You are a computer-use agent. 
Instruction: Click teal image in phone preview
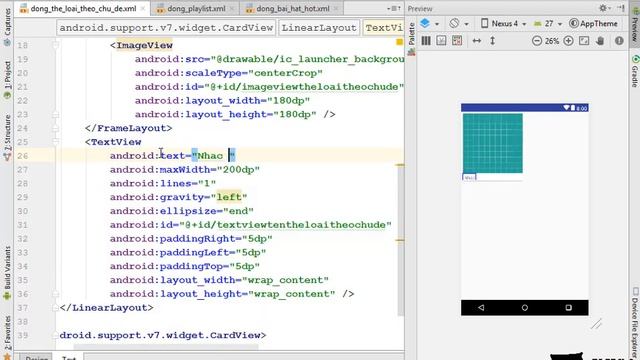493,143
